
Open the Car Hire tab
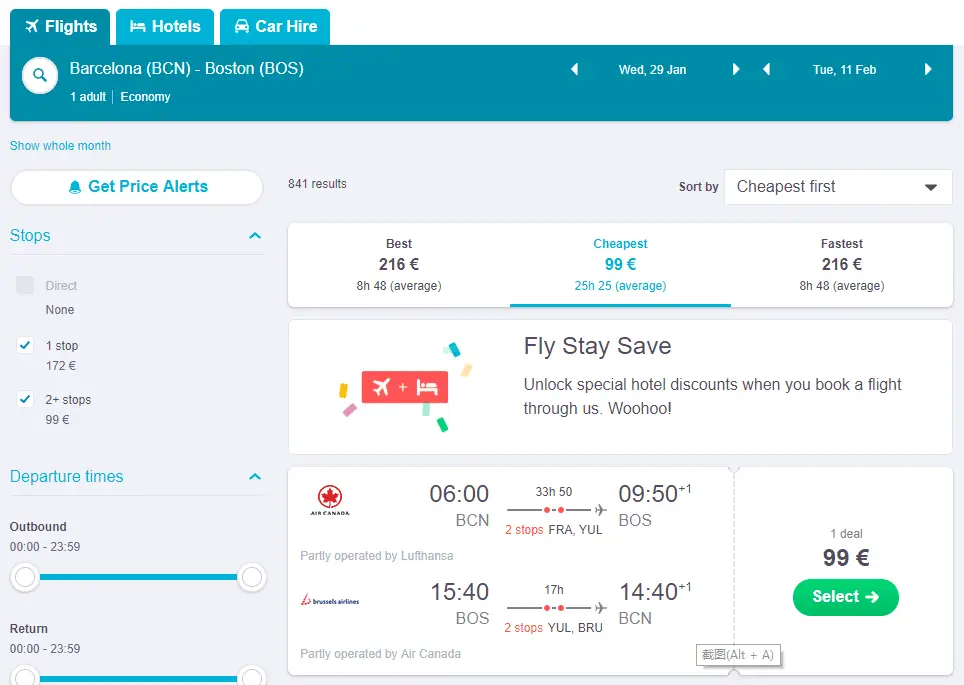275,27
